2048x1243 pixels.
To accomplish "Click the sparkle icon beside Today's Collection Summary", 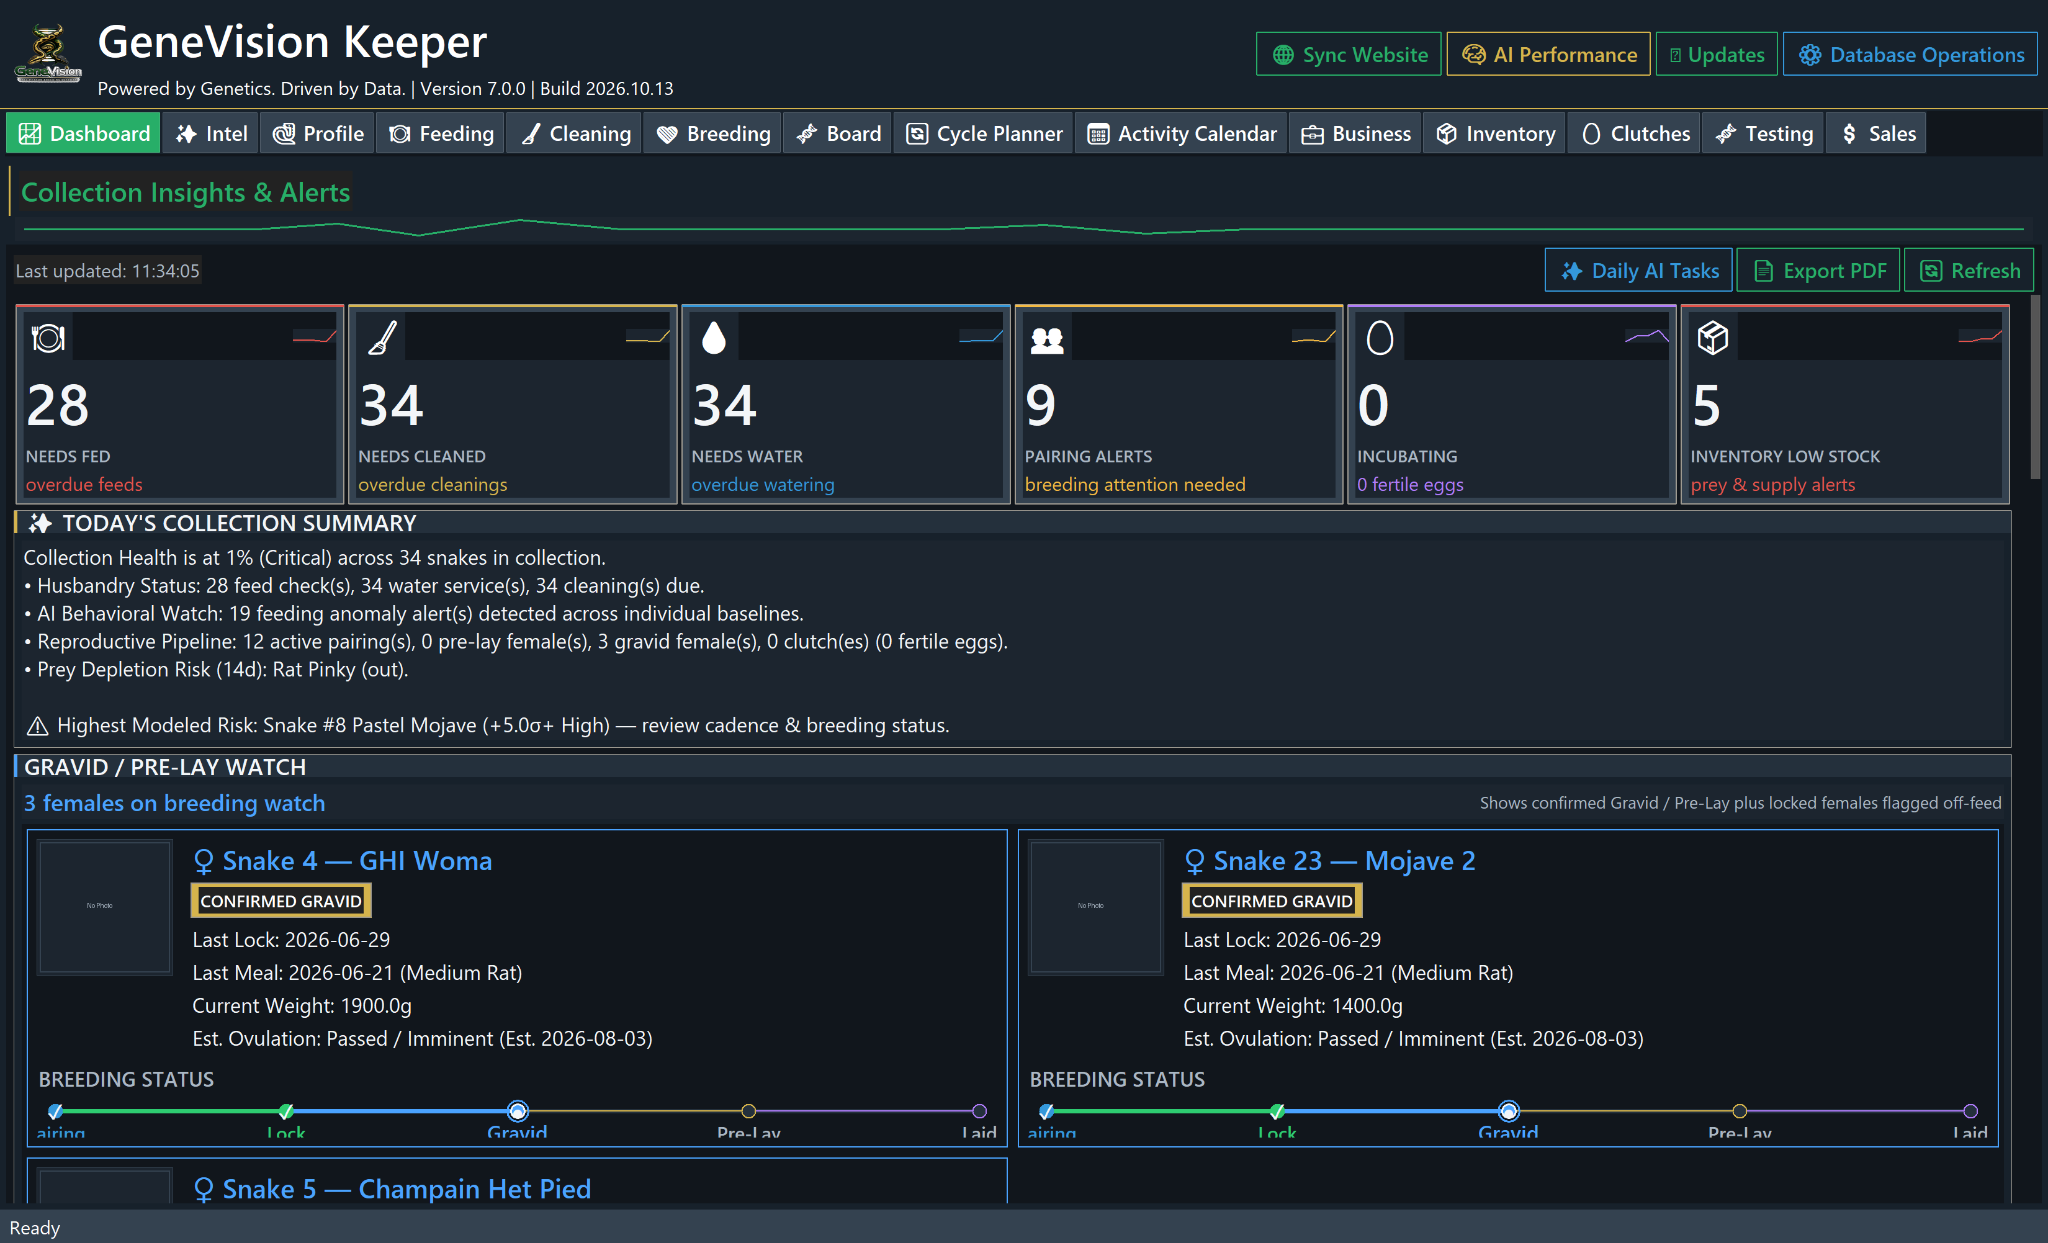I will click(40, 523).
